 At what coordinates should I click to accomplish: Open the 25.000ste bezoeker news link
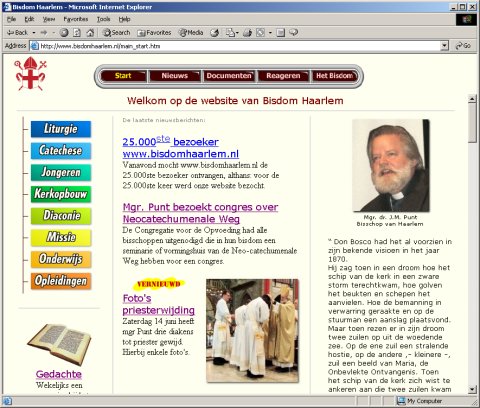coord(181,147)
